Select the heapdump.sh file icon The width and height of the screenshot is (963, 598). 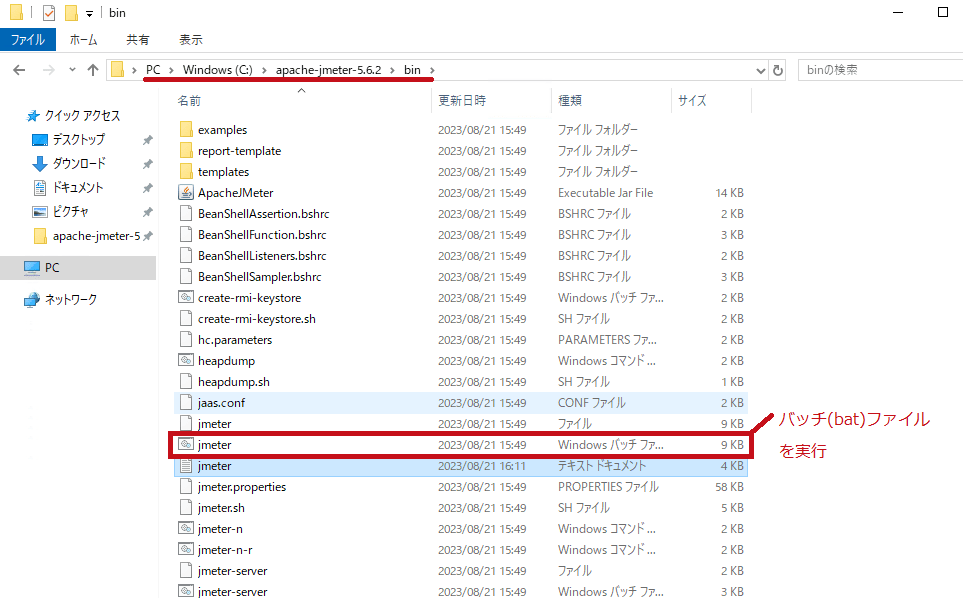tap(186, 381)
